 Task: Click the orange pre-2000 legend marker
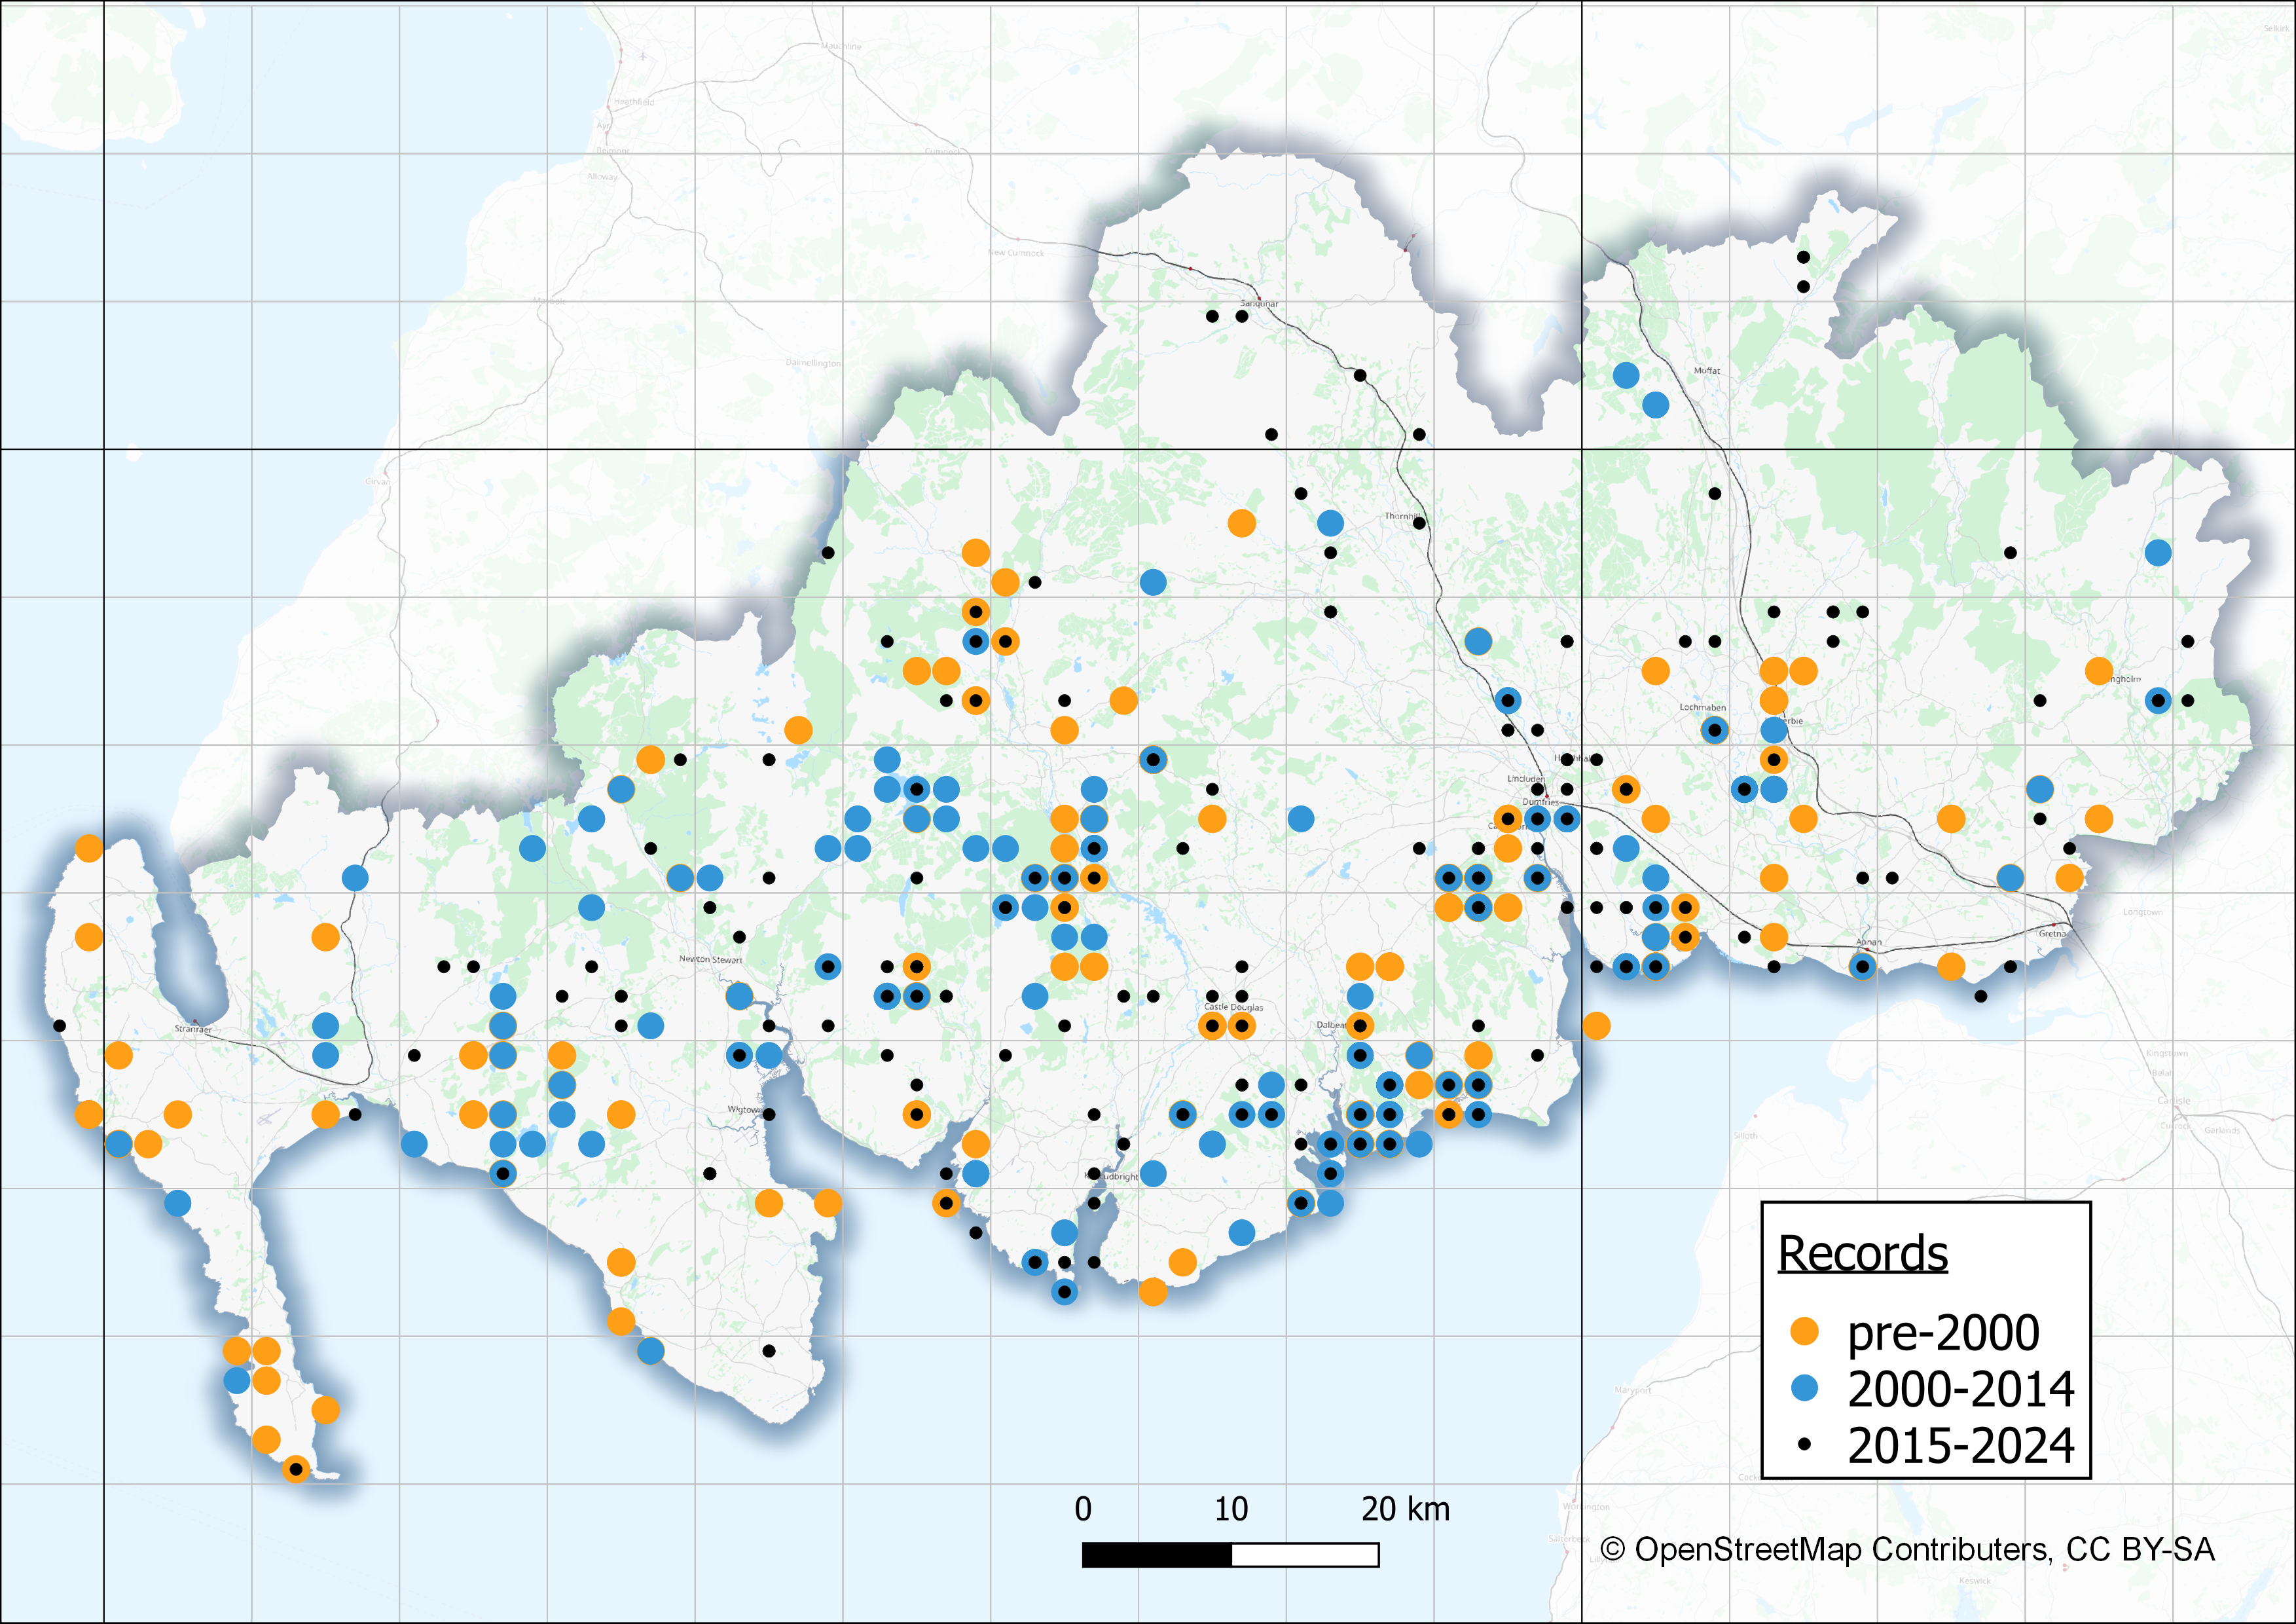coord(1804,1331)
